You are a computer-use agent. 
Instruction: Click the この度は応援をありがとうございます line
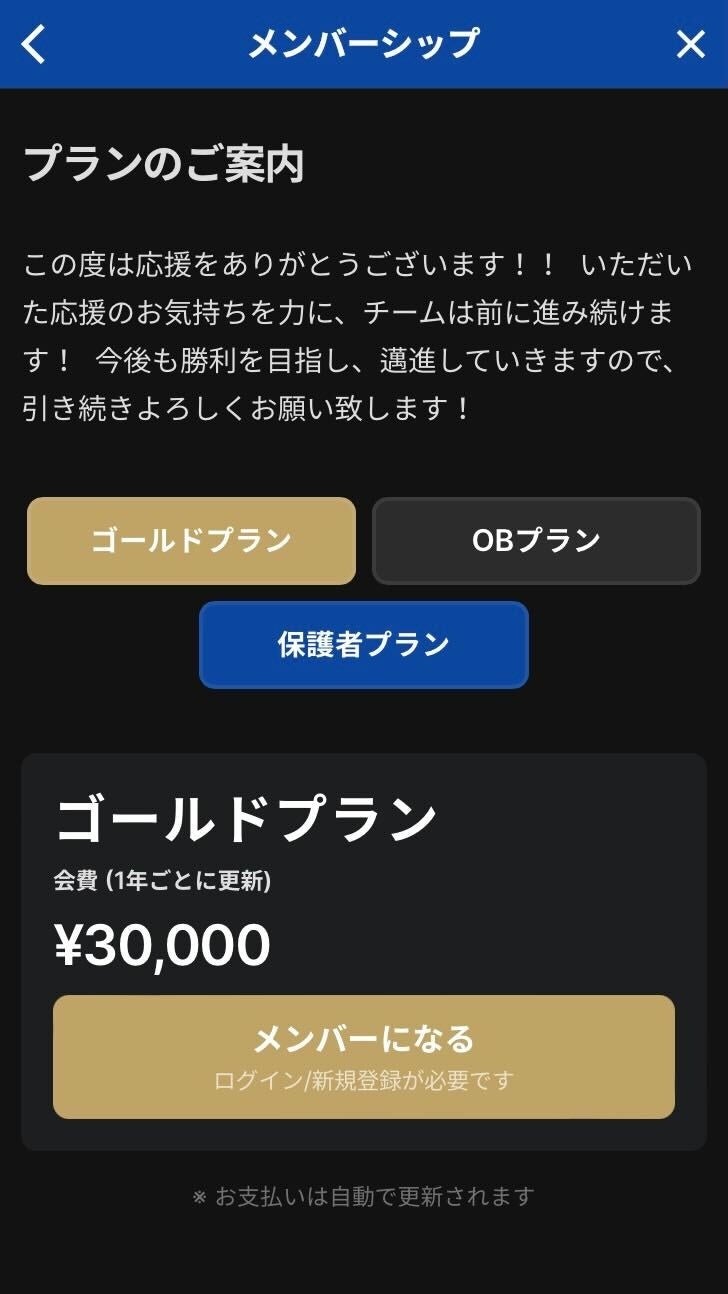click(290, 266)
